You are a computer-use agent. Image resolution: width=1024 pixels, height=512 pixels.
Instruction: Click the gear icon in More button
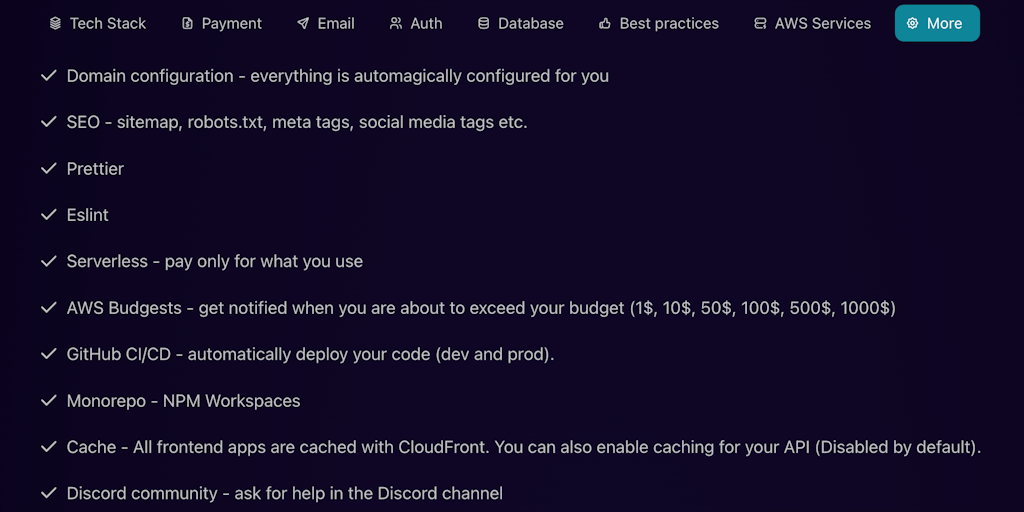(912, 23)
